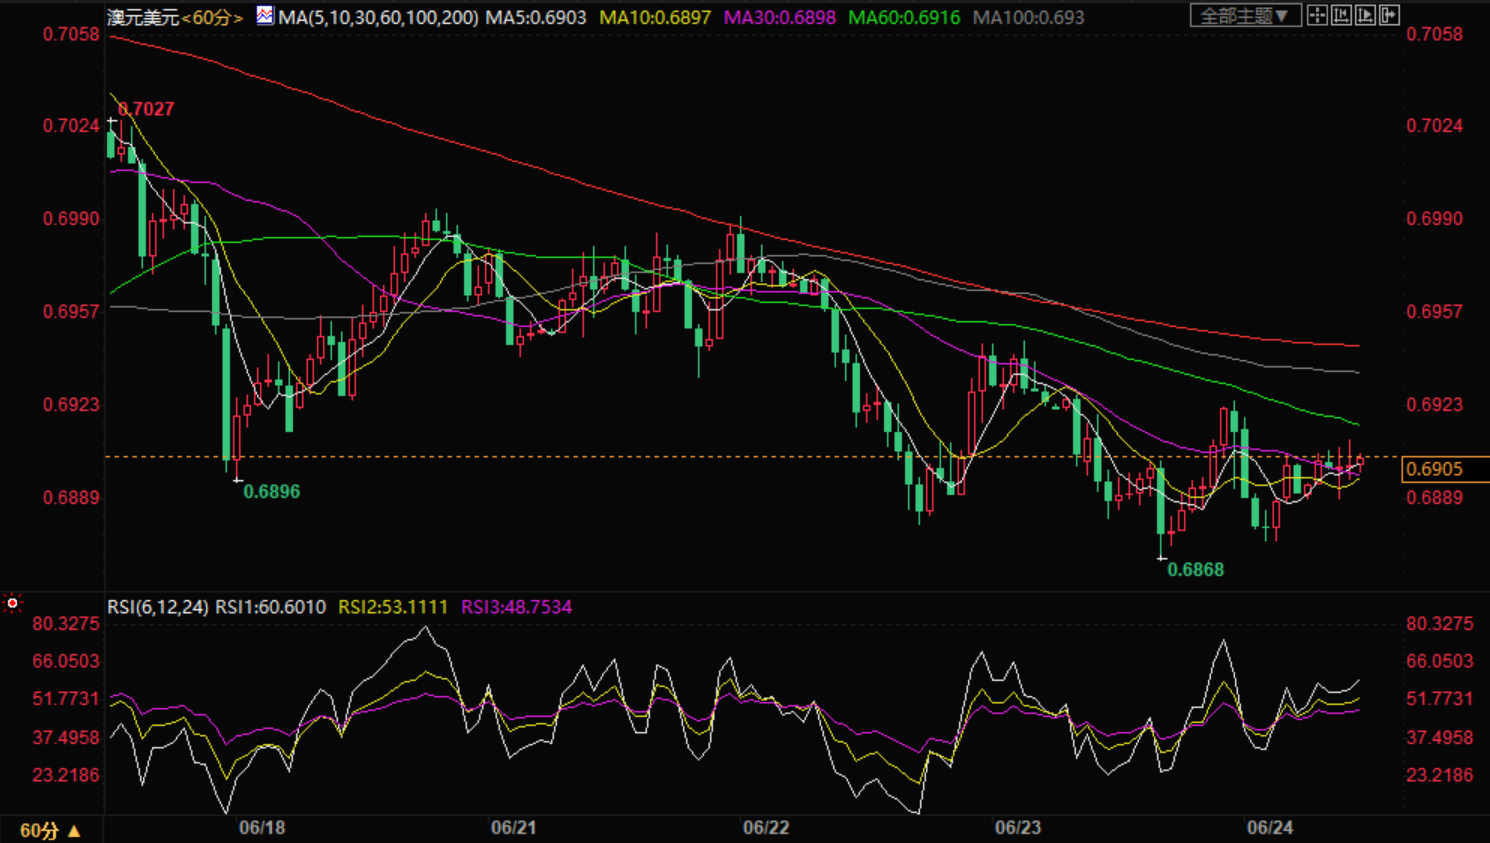
Task: Open the 60分 period selector at bottom left
Action: pos(50,831)
